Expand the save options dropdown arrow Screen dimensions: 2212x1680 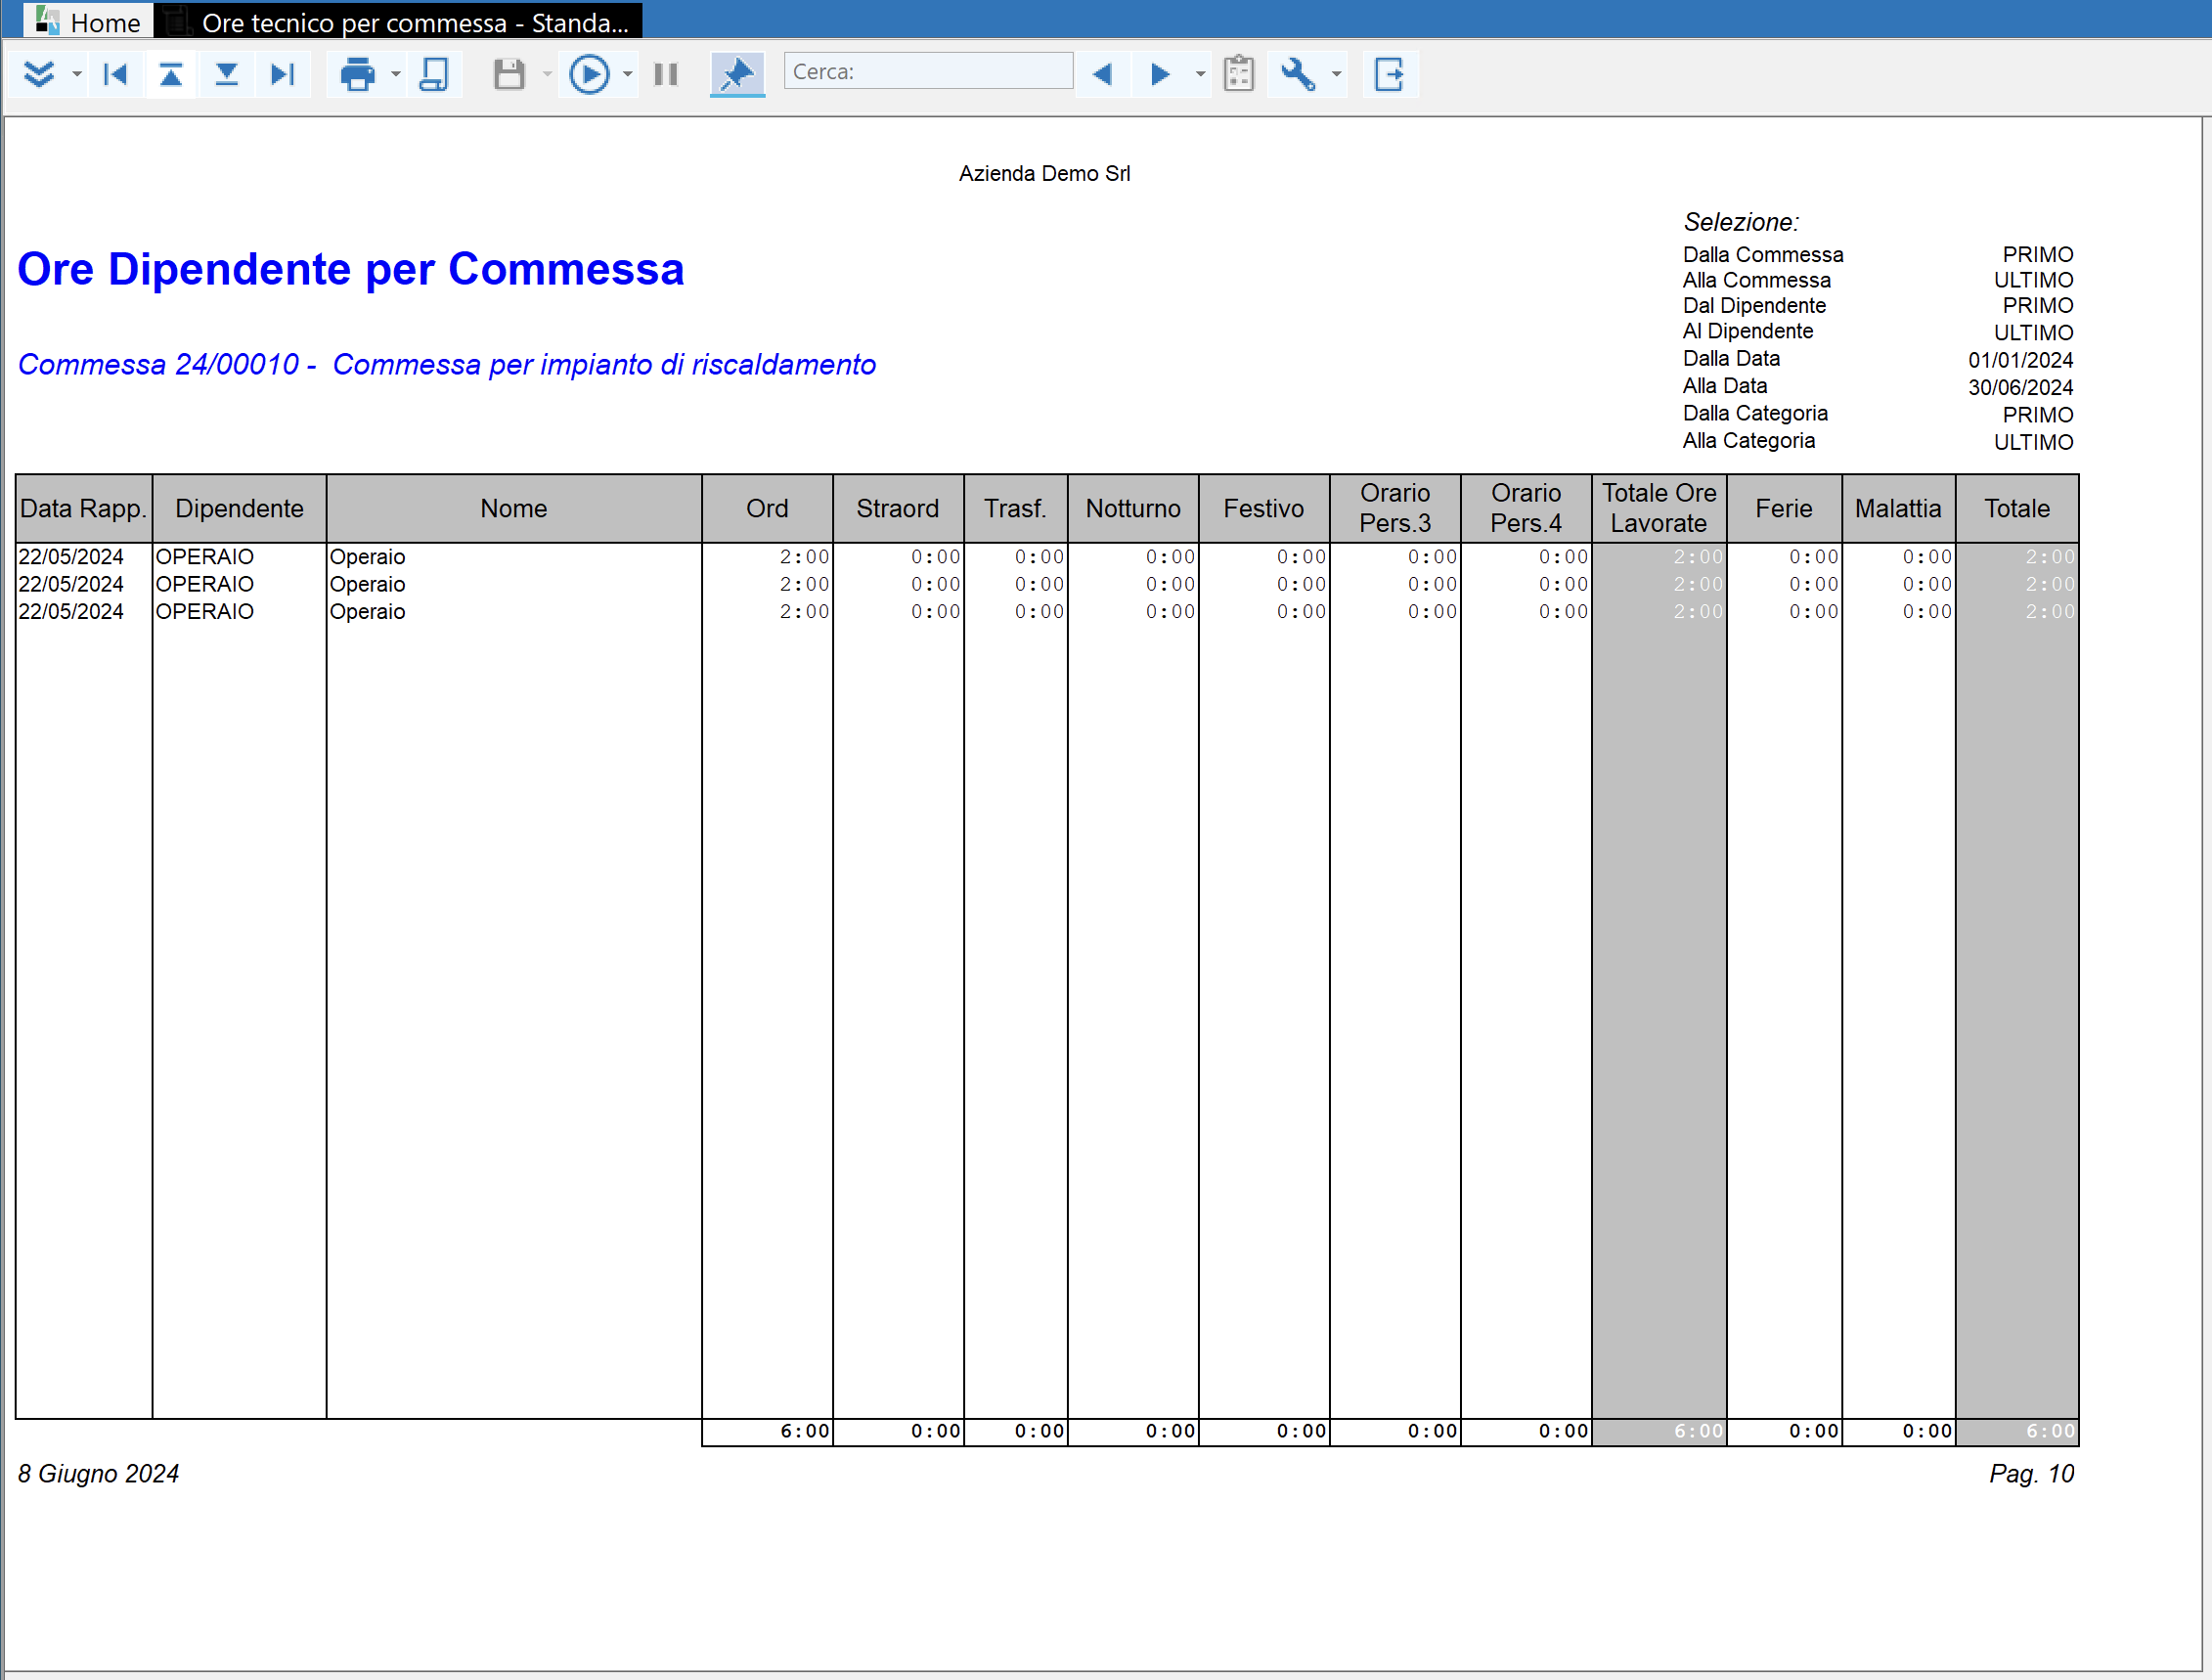[547, 74]
